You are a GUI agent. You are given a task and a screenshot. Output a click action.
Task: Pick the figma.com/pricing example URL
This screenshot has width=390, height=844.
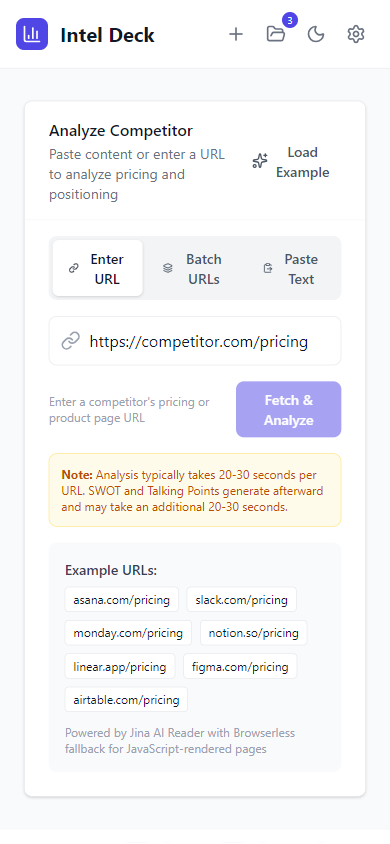[x=240, y=666]
